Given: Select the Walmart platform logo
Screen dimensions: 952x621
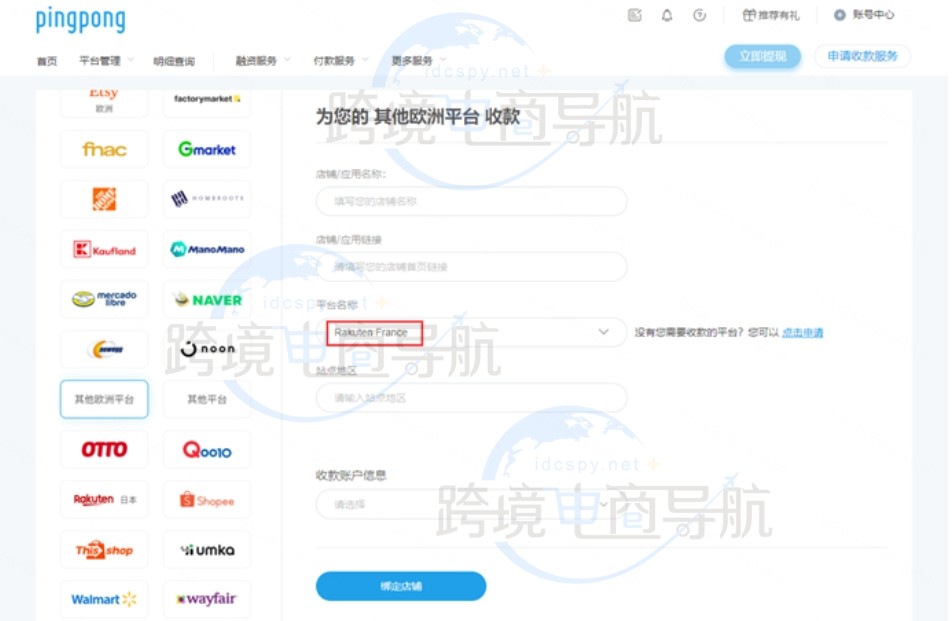Looking at the screenshot, I should [104, 600].
